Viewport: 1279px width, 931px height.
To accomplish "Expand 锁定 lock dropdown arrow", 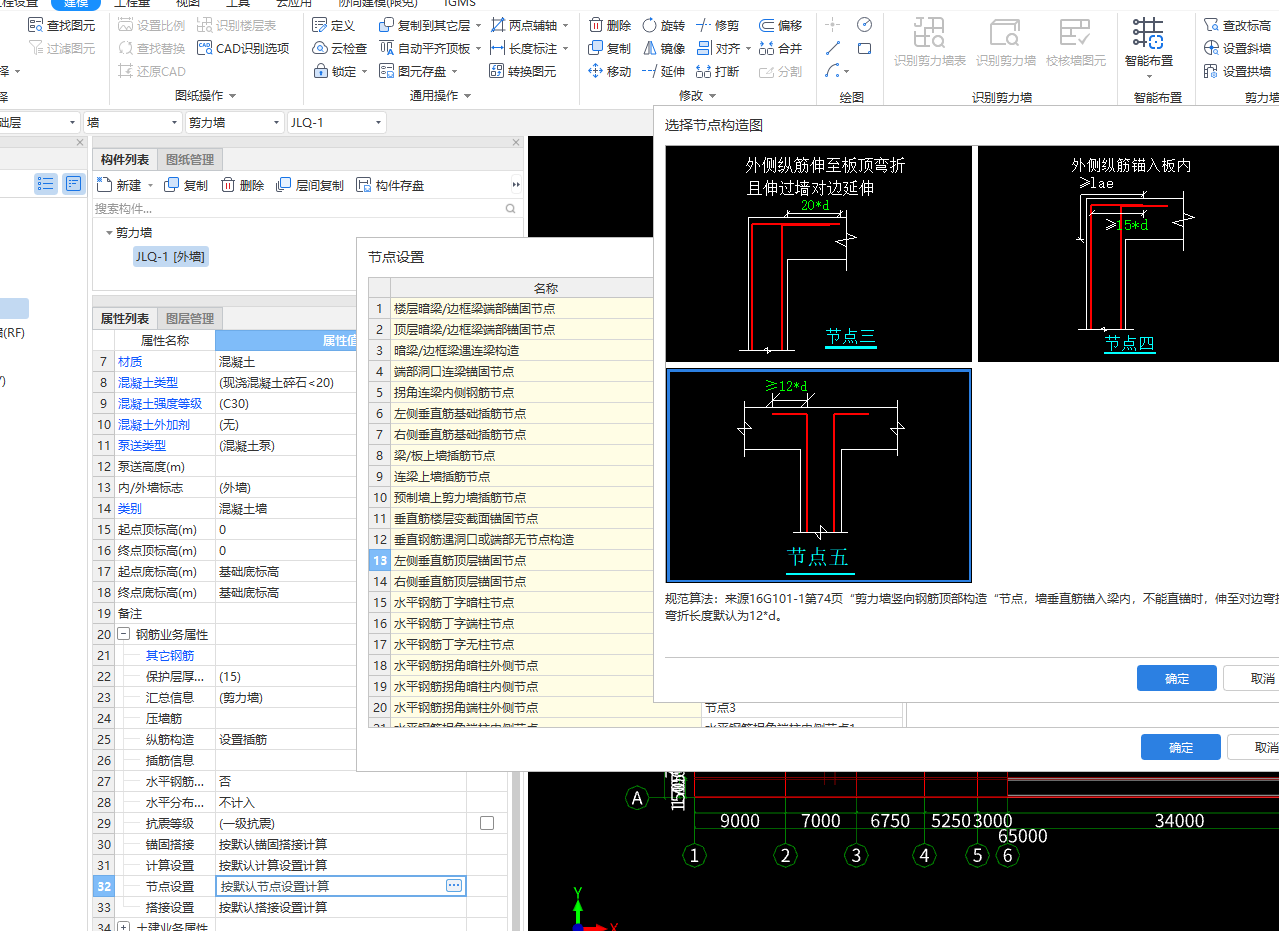I will click(365, 71).
